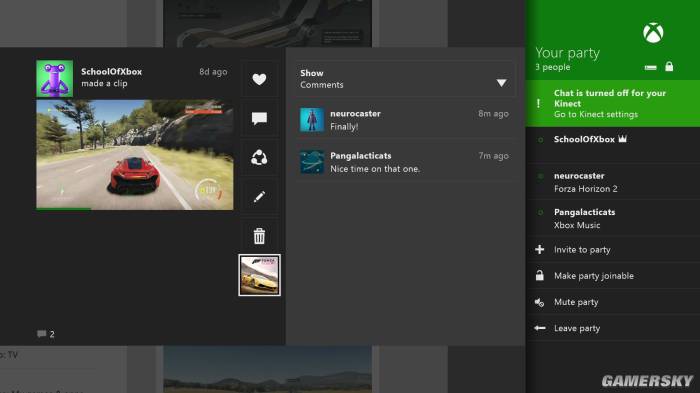Expand the Show Comments dropdown arrow
Viewport: 700px width, 393px height.
tap(501, 83)
